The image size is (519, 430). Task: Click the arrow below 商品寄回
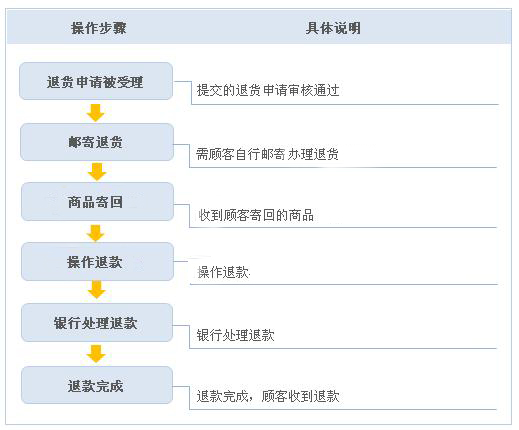(96, 233)
